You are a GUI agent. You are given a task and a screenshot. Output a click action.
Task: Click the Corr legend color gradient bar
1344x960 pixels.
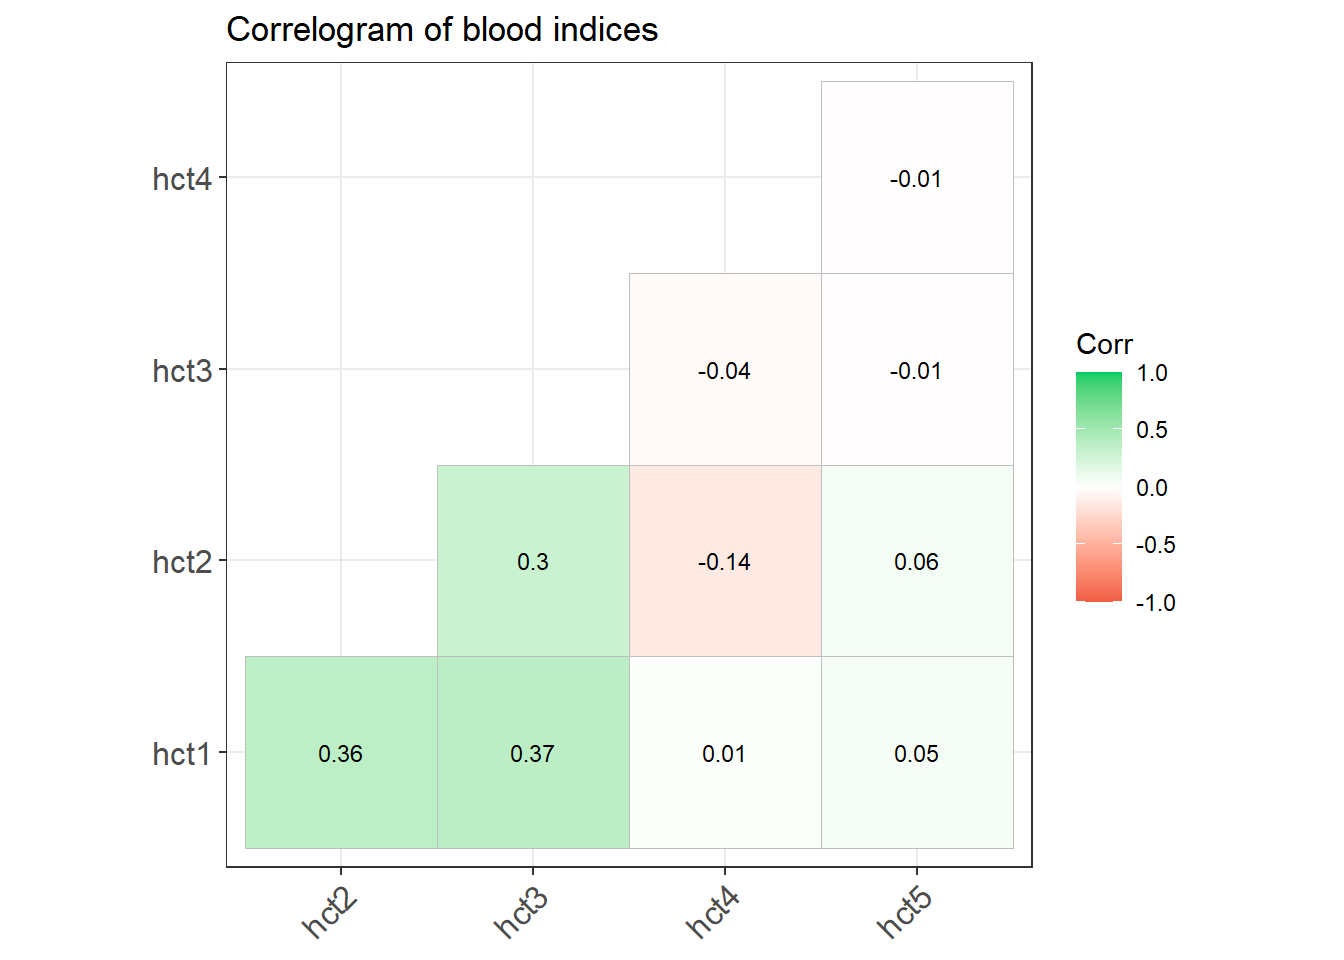pos(1099,487)
